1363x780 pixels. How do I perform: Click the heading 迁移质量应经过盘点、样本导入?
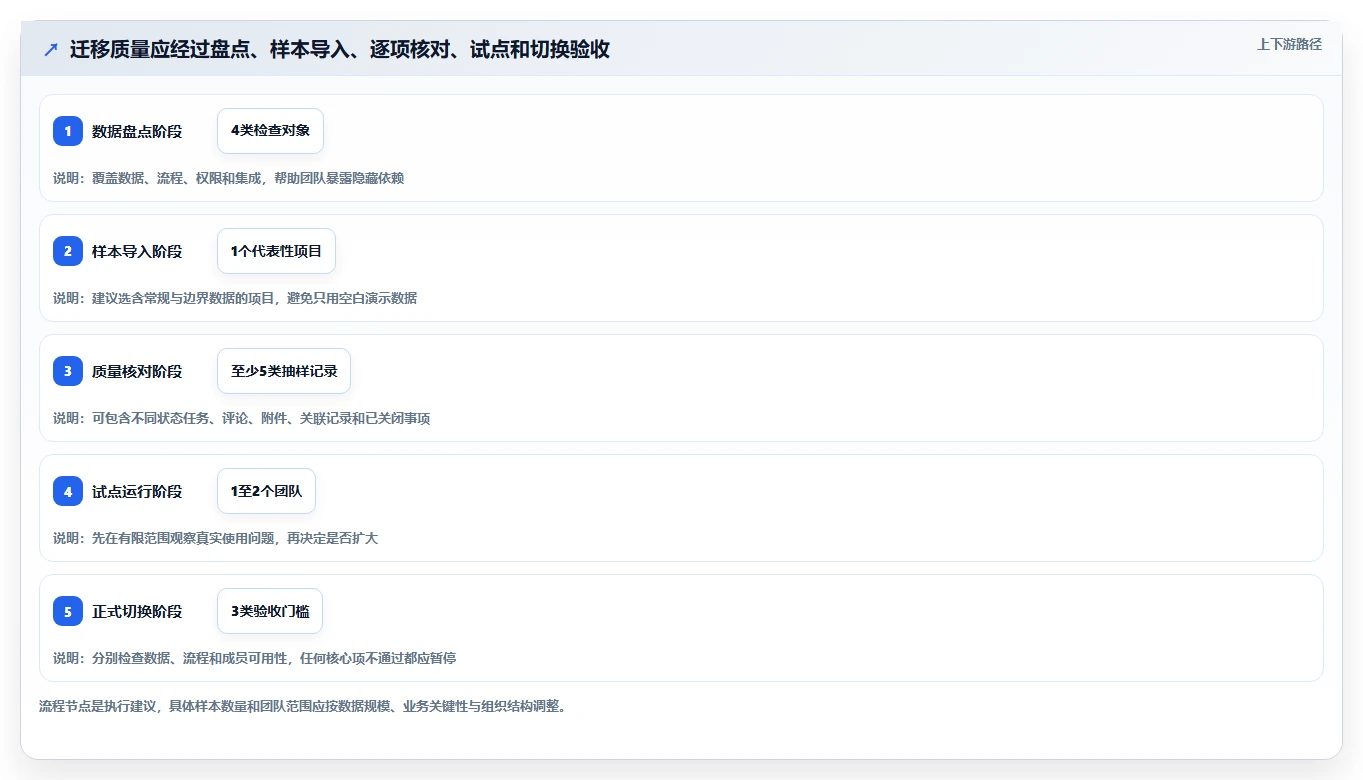(x=340, y=50)
